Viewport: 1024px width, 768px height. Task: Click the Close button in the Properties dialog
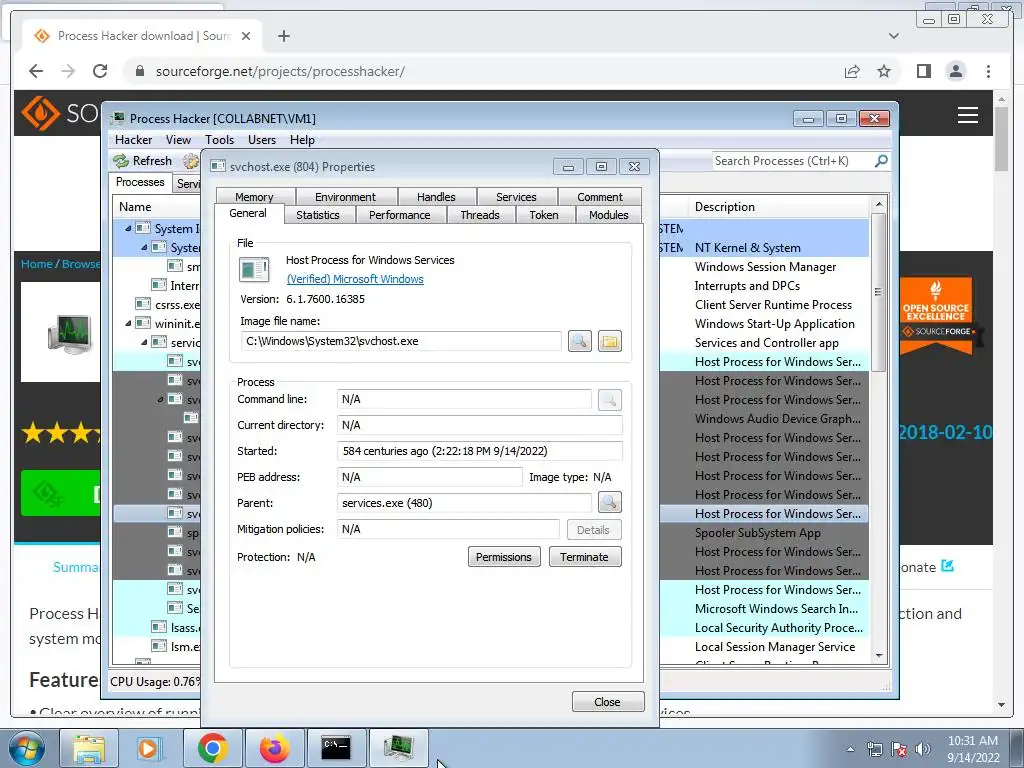607,701
